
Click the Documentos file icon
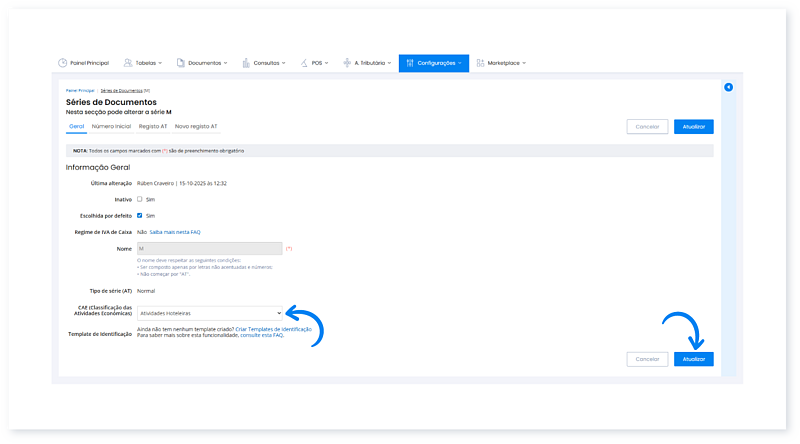[181, 63]
